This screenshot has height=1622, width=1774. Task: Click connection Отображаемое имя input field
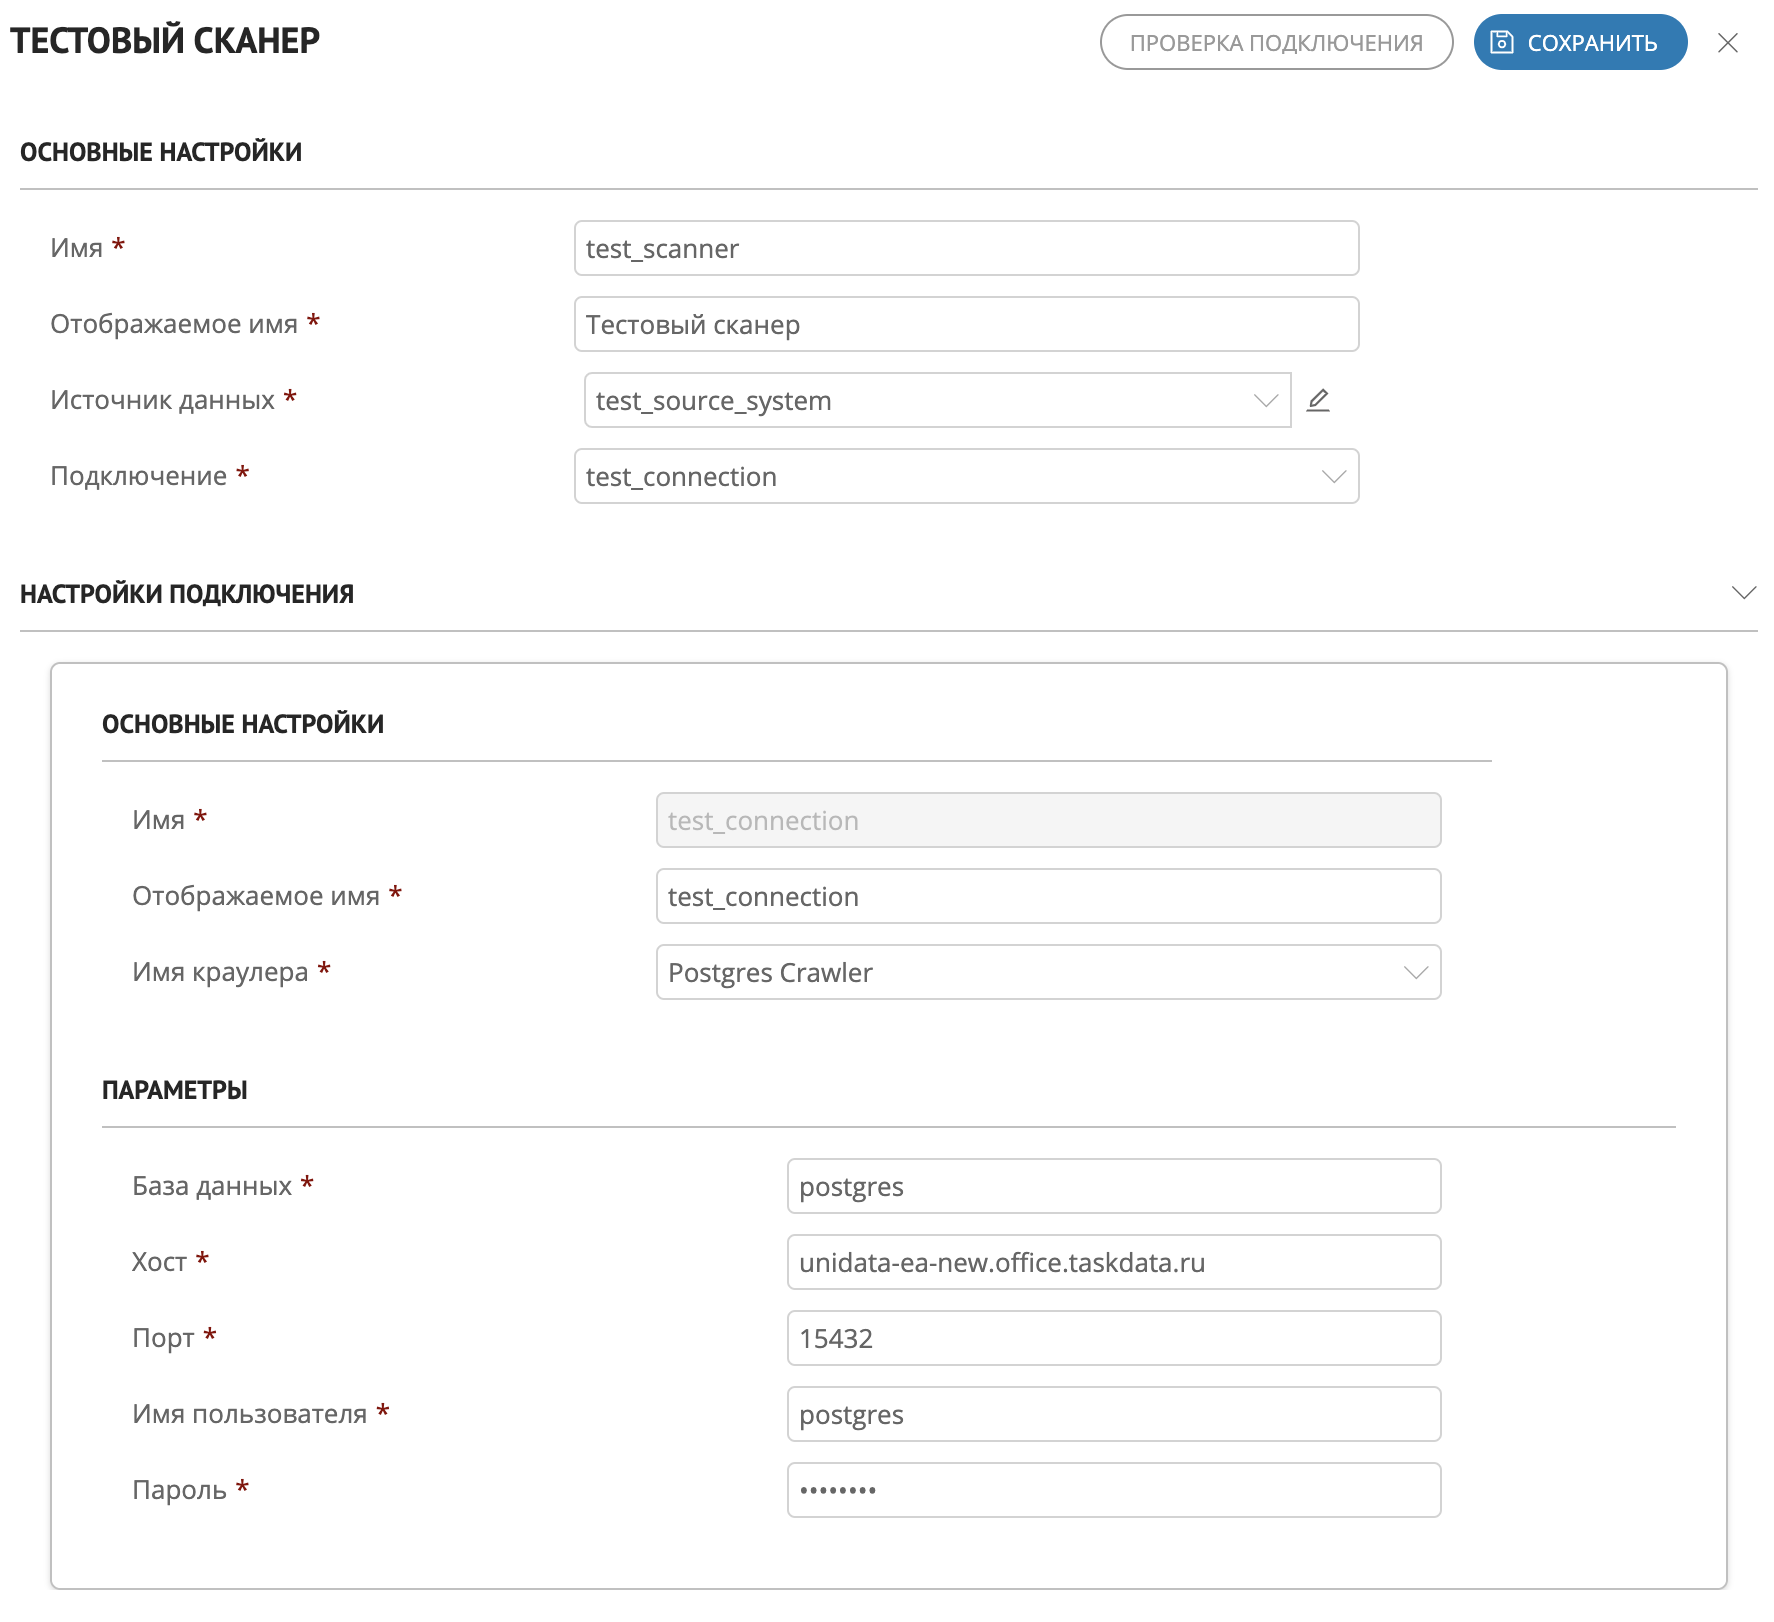tap(1047, 896)
